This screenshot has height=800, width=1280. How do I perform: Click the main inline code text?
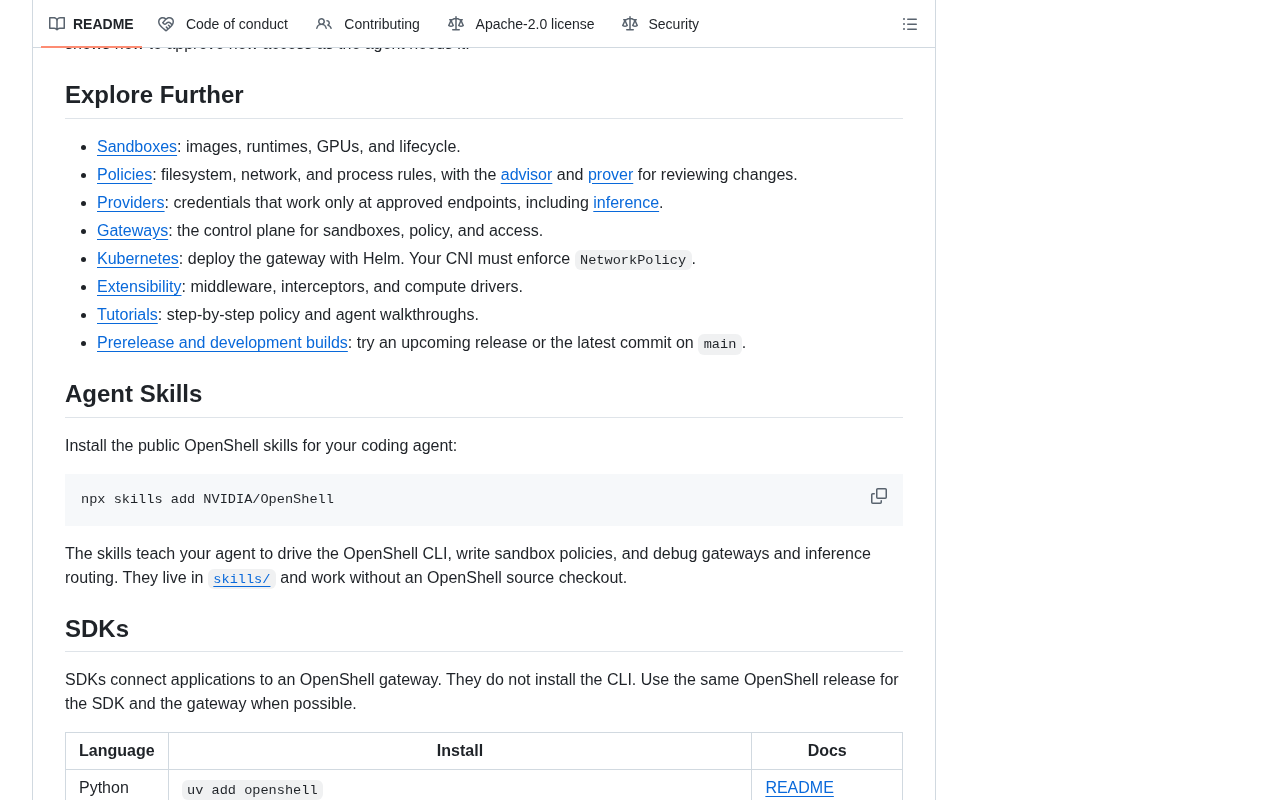pos(720,344)
